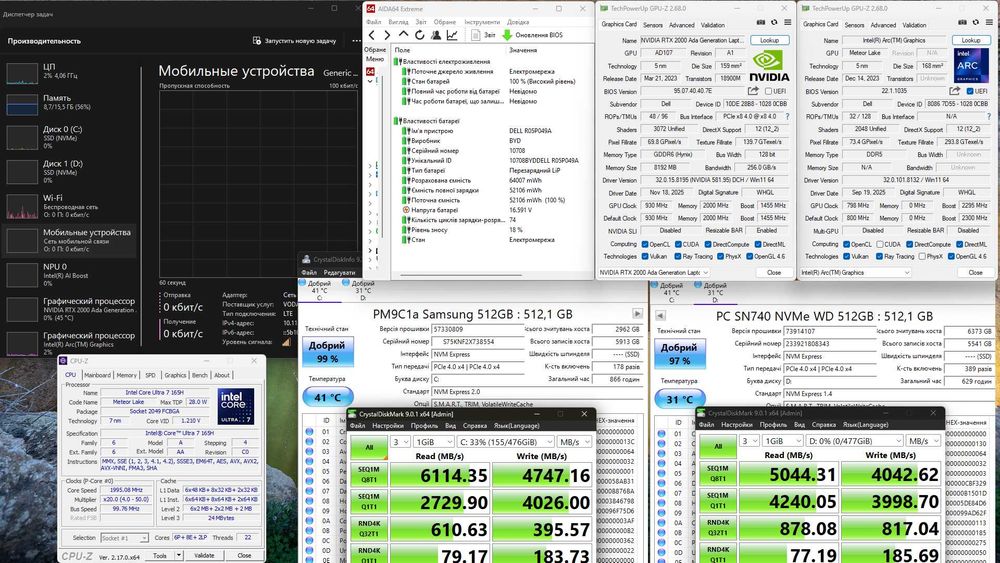Go back with AIDA64 left arrow
Screen dimensions: 1000x563
pos(372,35)
